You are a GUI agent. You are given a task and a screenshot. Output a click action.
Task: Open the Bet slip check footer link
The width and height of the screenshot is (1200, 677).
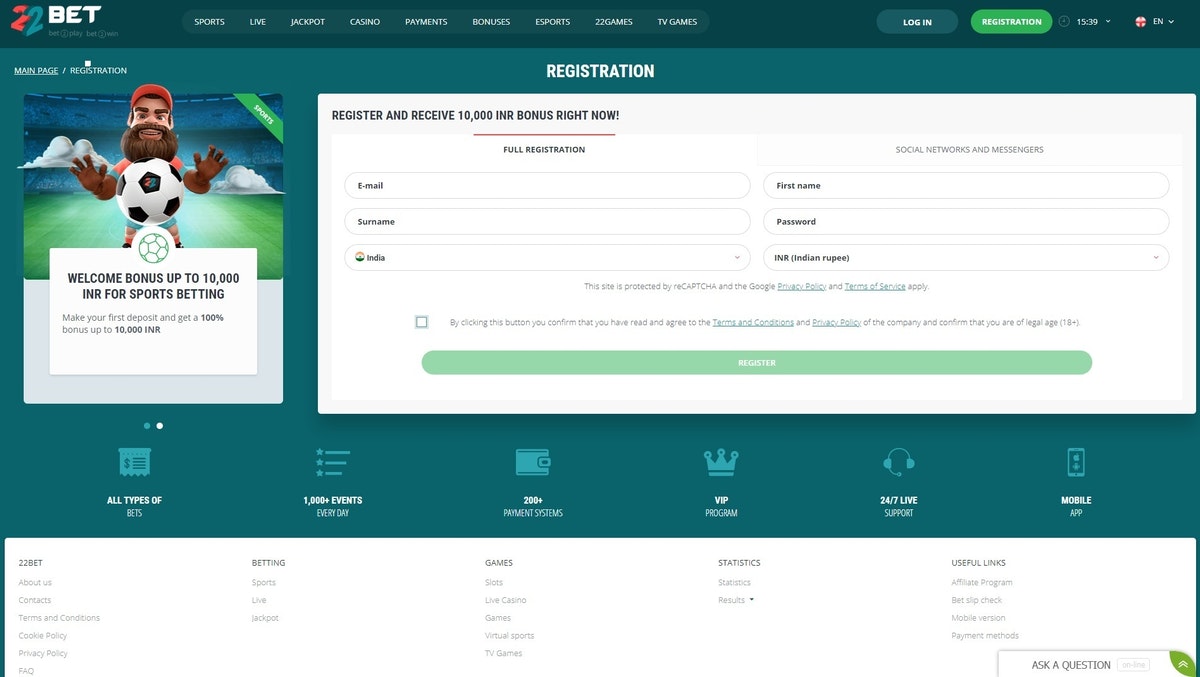coord(977,600)
